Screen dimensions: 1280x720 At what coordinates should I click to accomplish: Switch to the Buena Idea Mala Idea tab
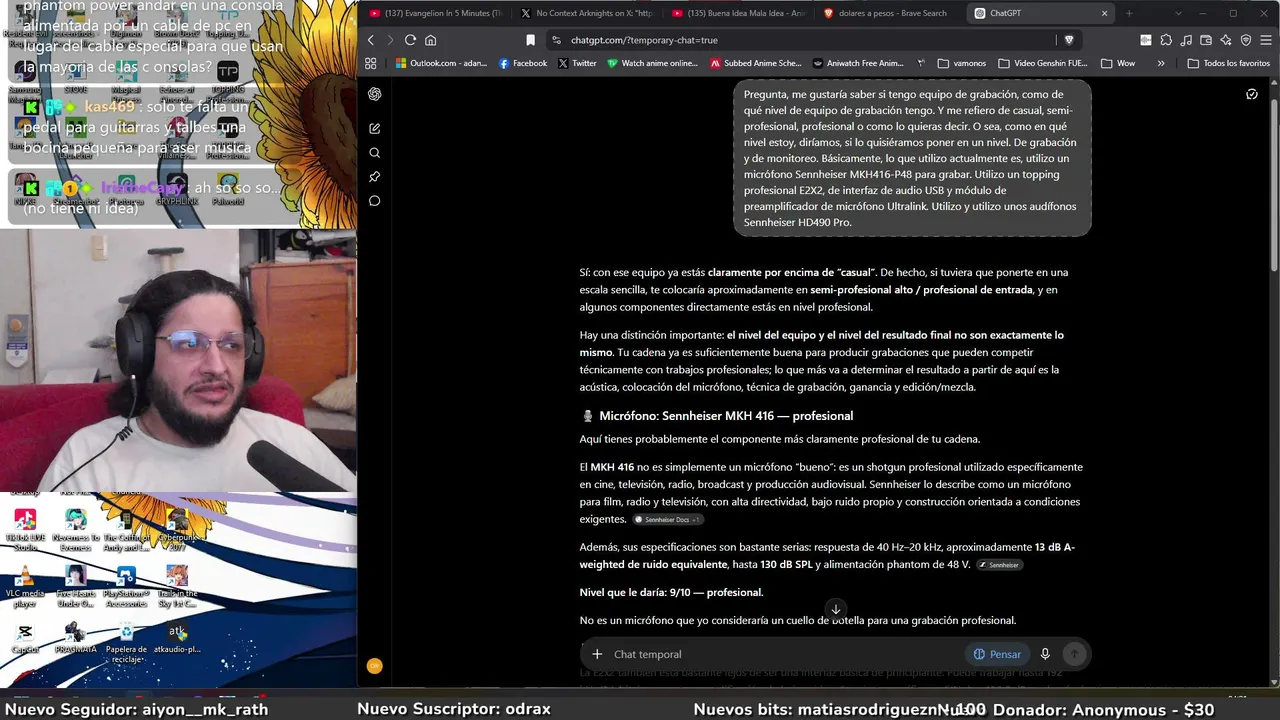tap(740, 14)
